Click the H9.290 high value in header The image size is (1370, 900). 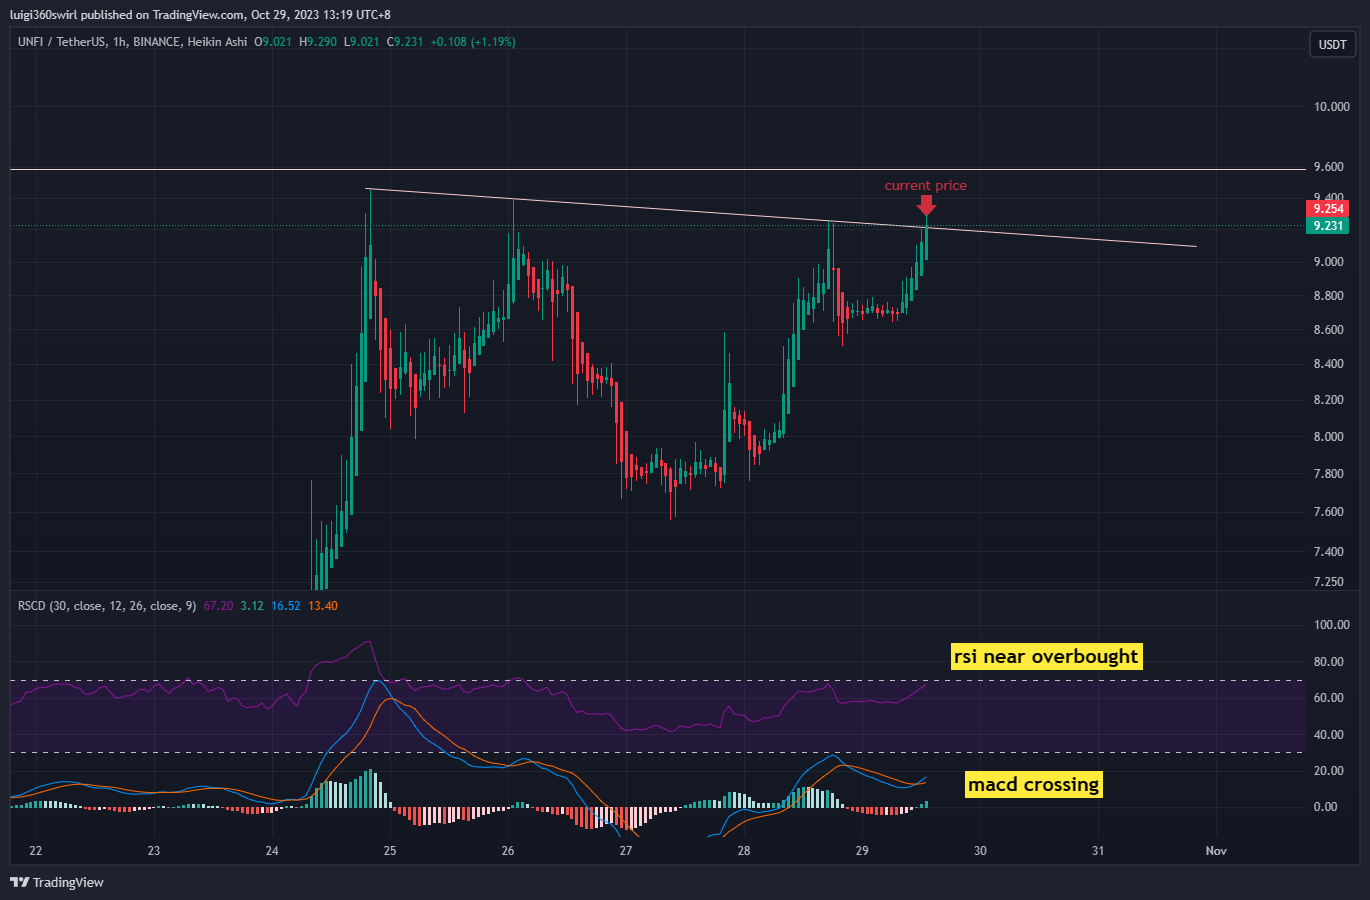coord(318,42)
